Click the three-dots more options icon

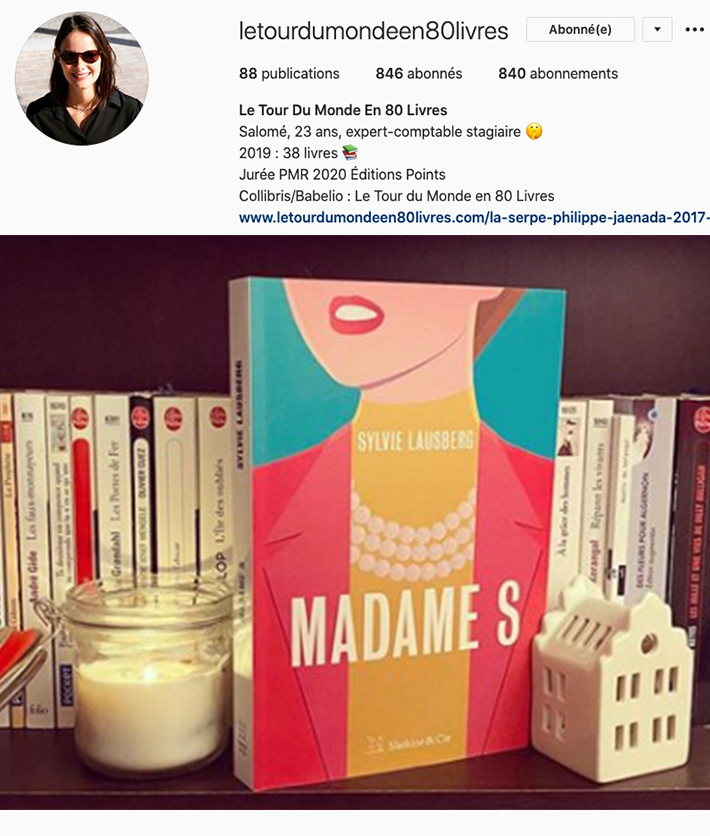(x=695, y=29)
